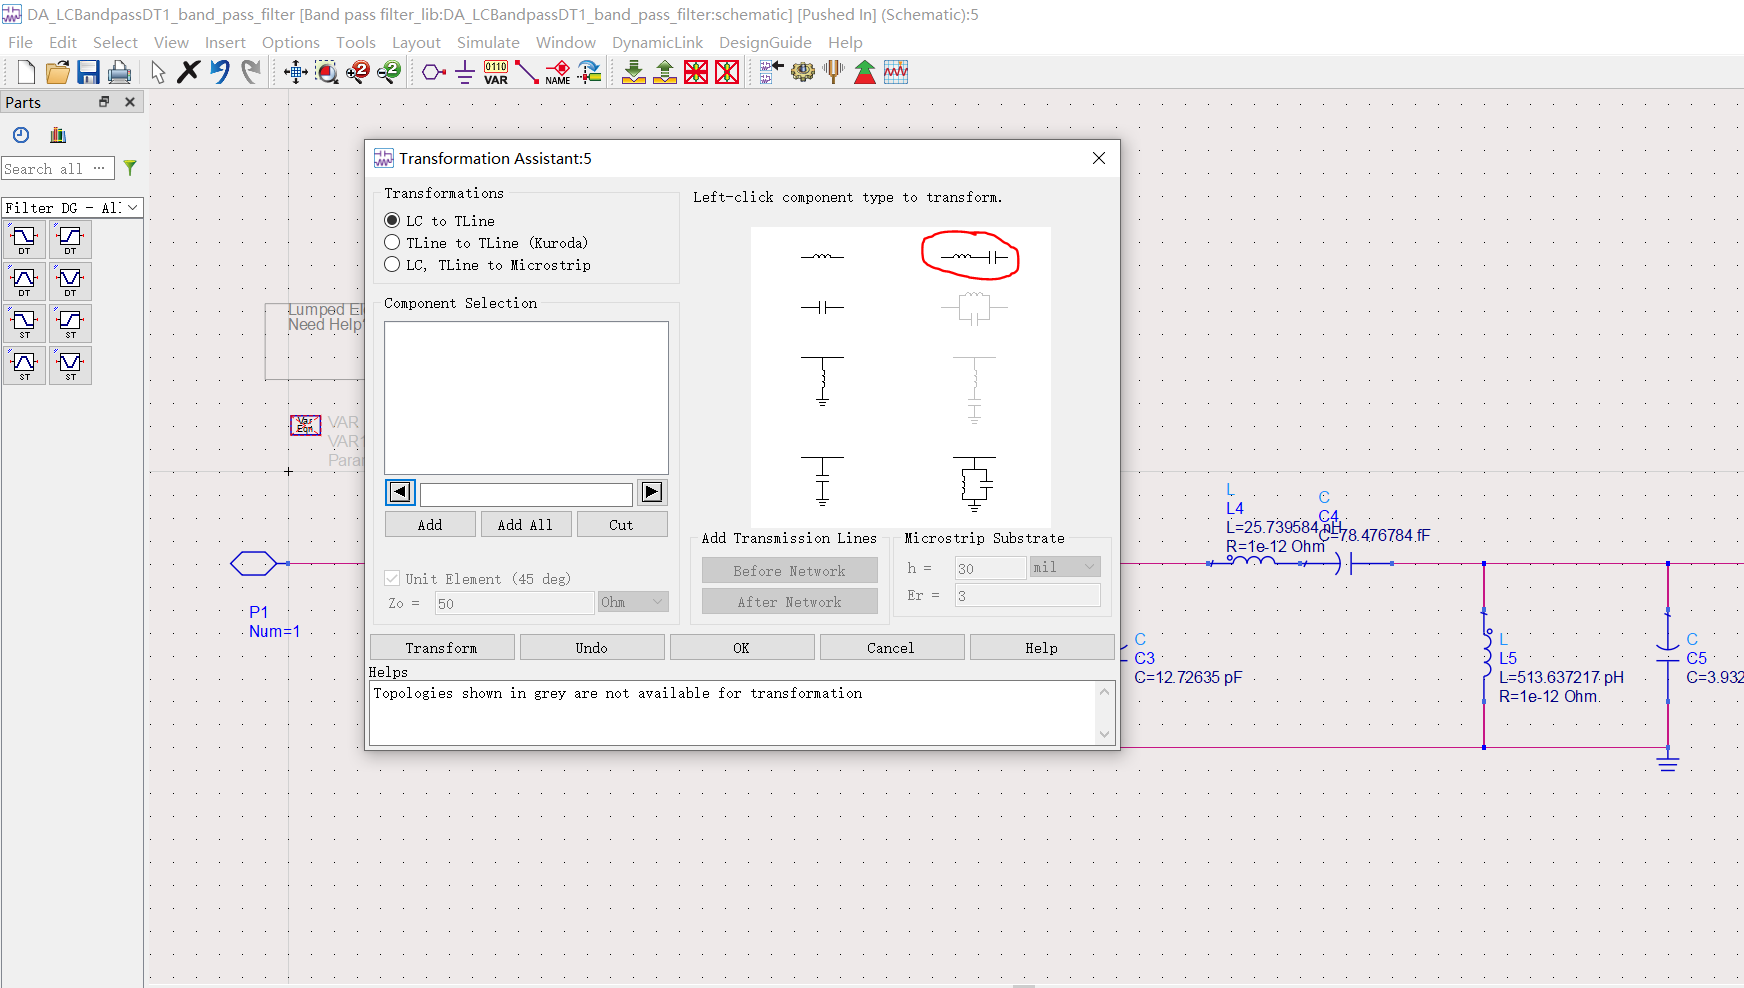The width and height of the screenshot is (1744, 988).
Task: Activate the pointer selection tool
Action: pyautogui.click(x=158, y=72)
